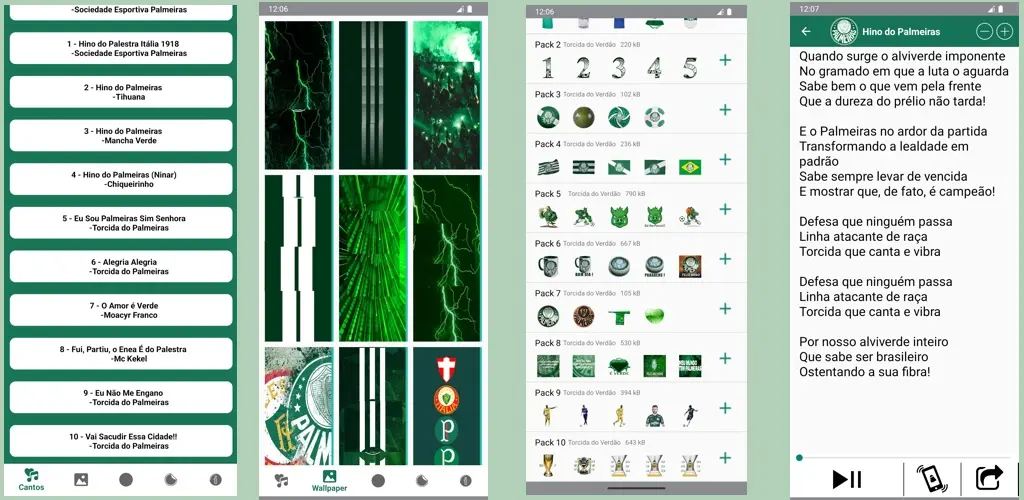Tap the 12:07 clock in the lyrics screen status bar
This screenshot has width=1024, height=500.
pyautogui.click(x=810, y=10)
